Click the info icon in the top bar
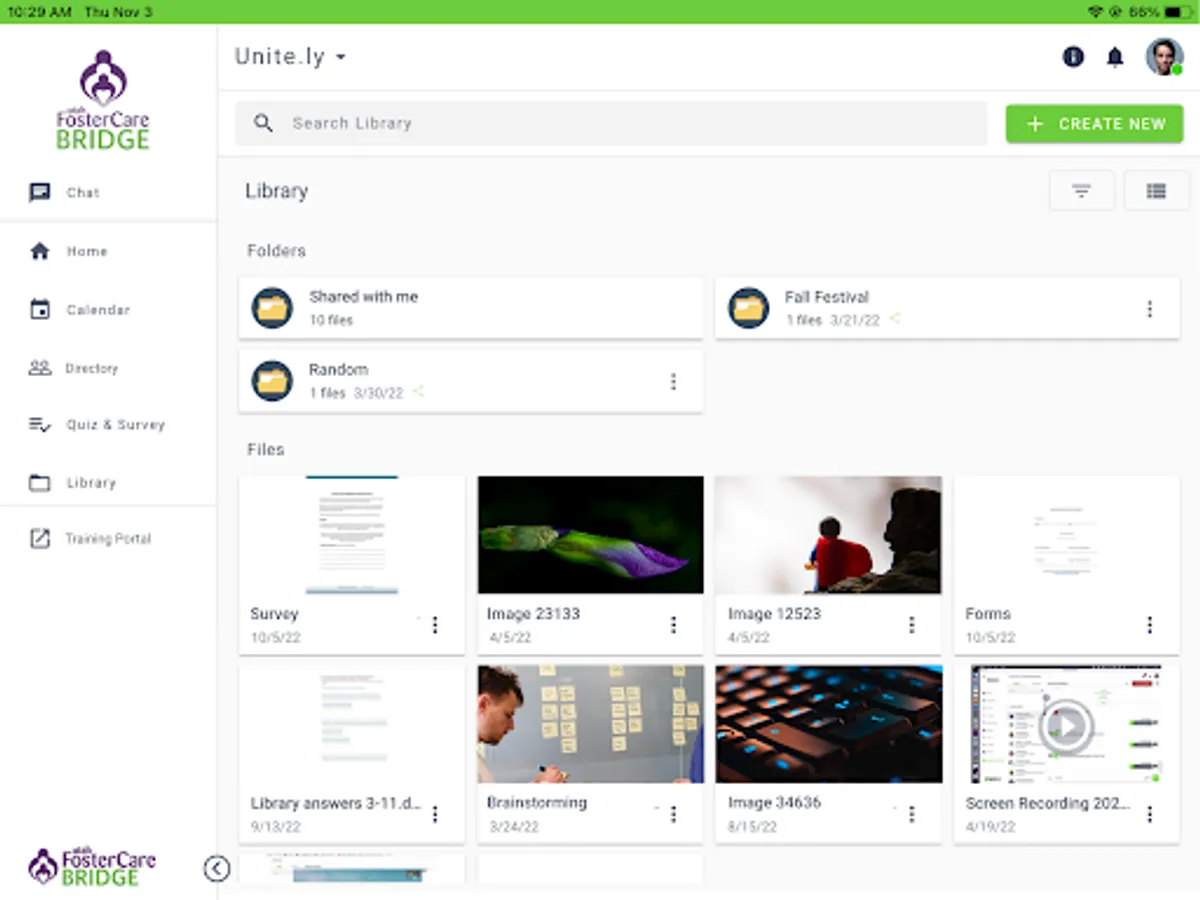This screenshot has width=1200, height=900. tap(1073, 57)
